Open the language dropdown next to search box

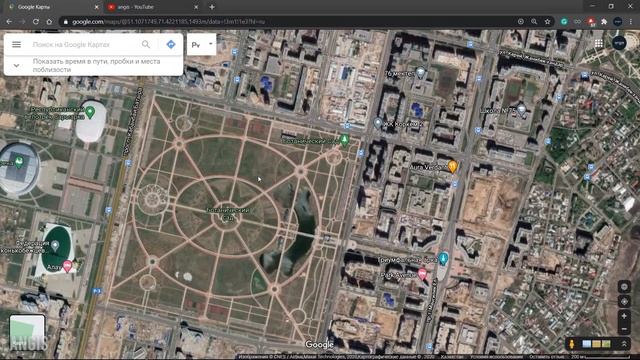(202, 44)
